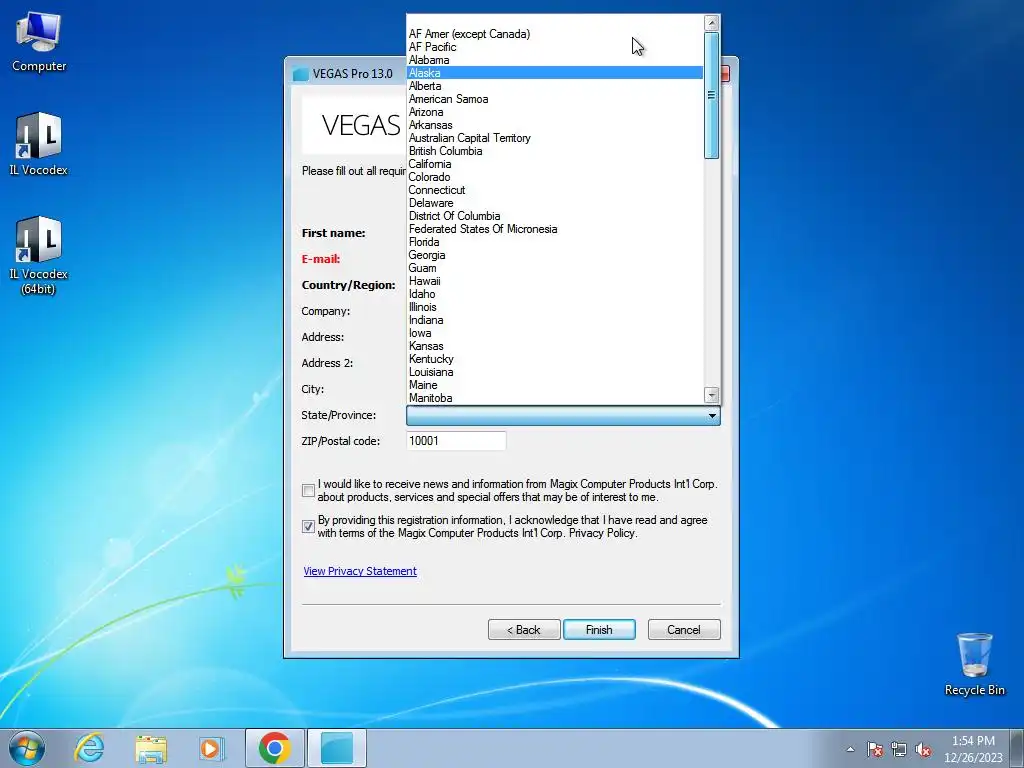Choose Kansas from the list
This screenshot has height=768, width=1024.
coord(554,346)
